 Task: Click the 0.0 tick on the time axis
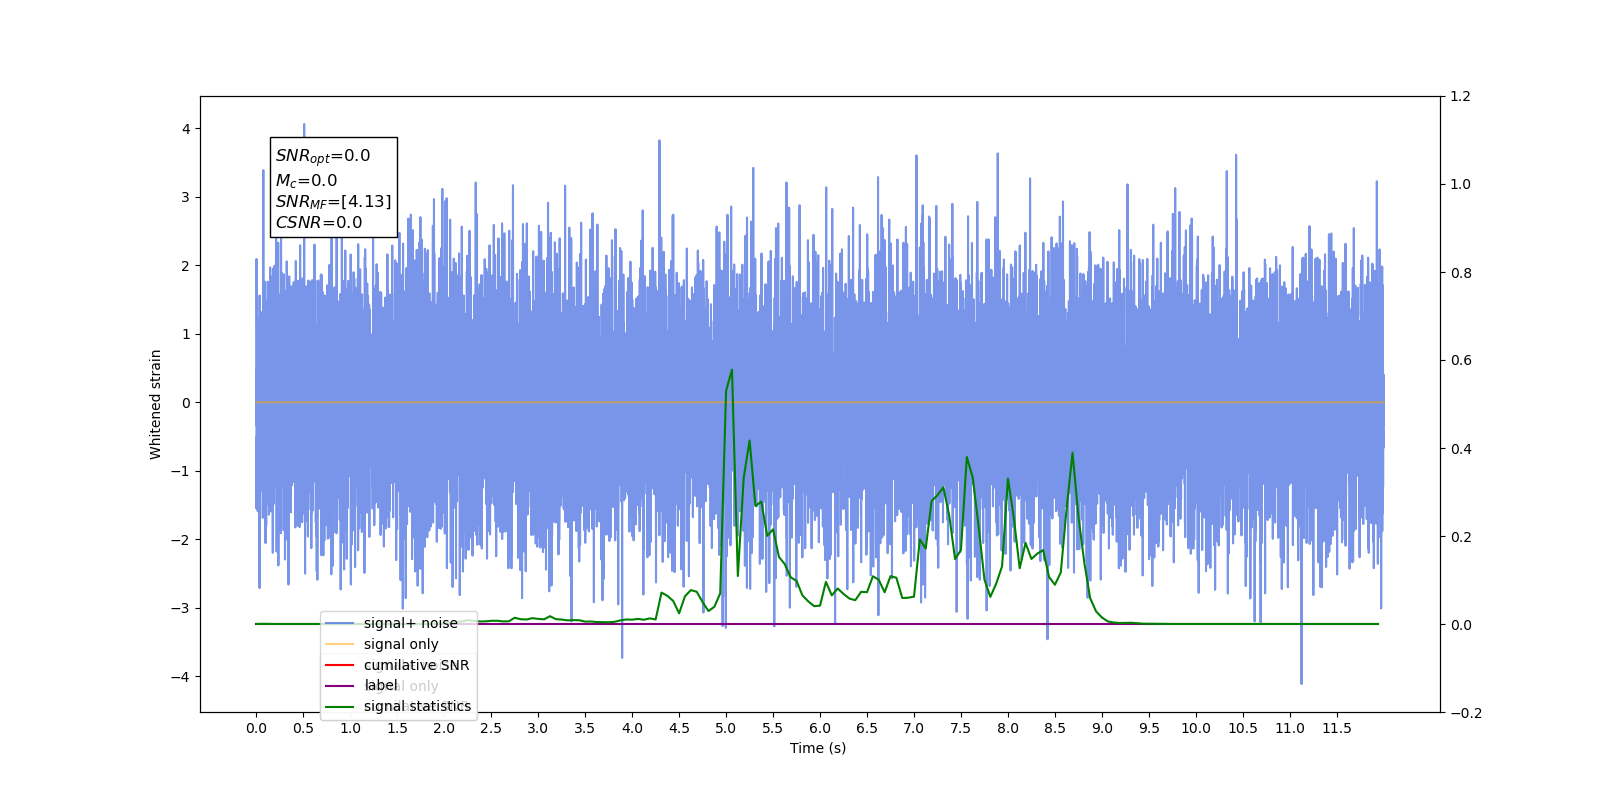256,728
